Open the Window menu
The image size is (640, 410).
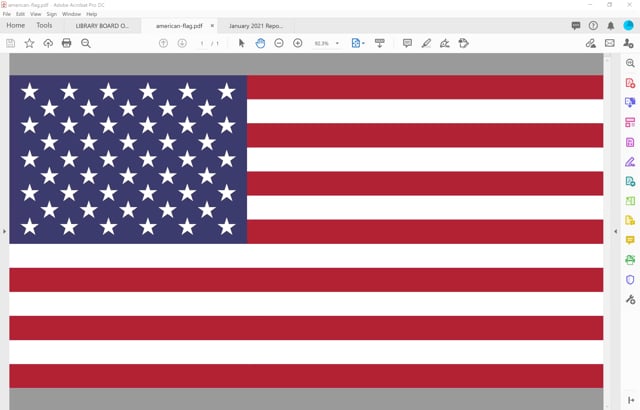[x=71, y=14]
